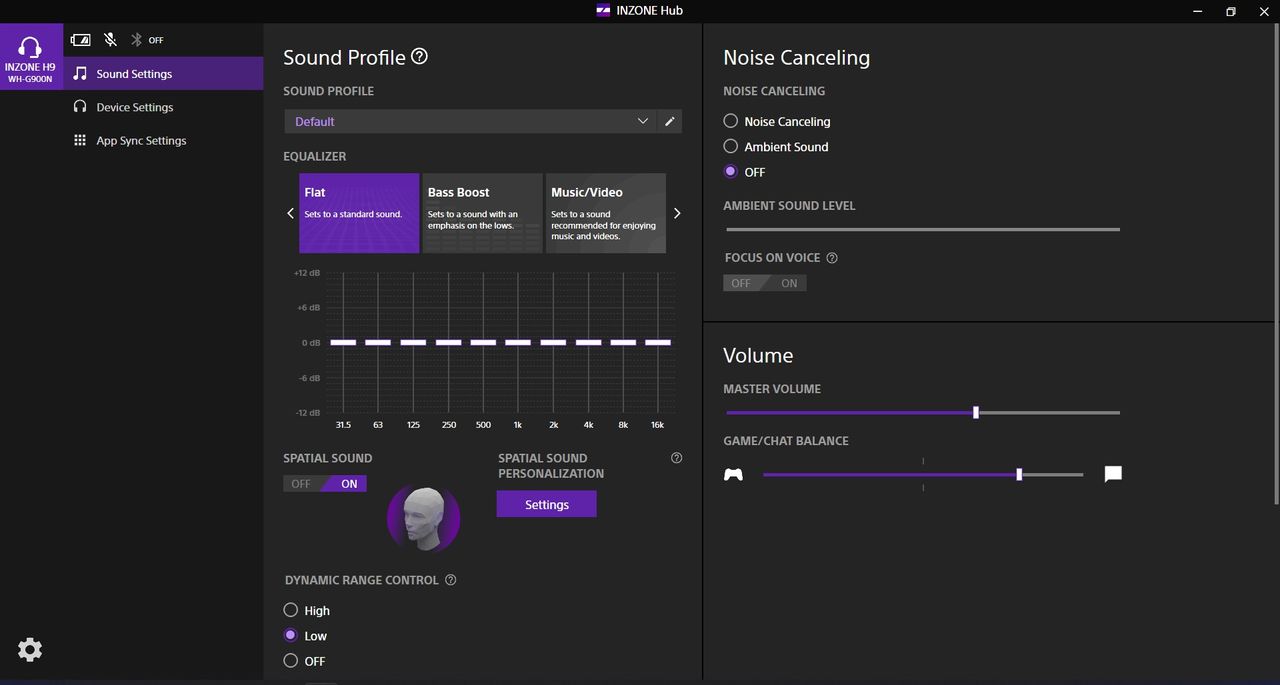1280x685 pixels.
Task: Click the battery status icon
Action: 81,40
